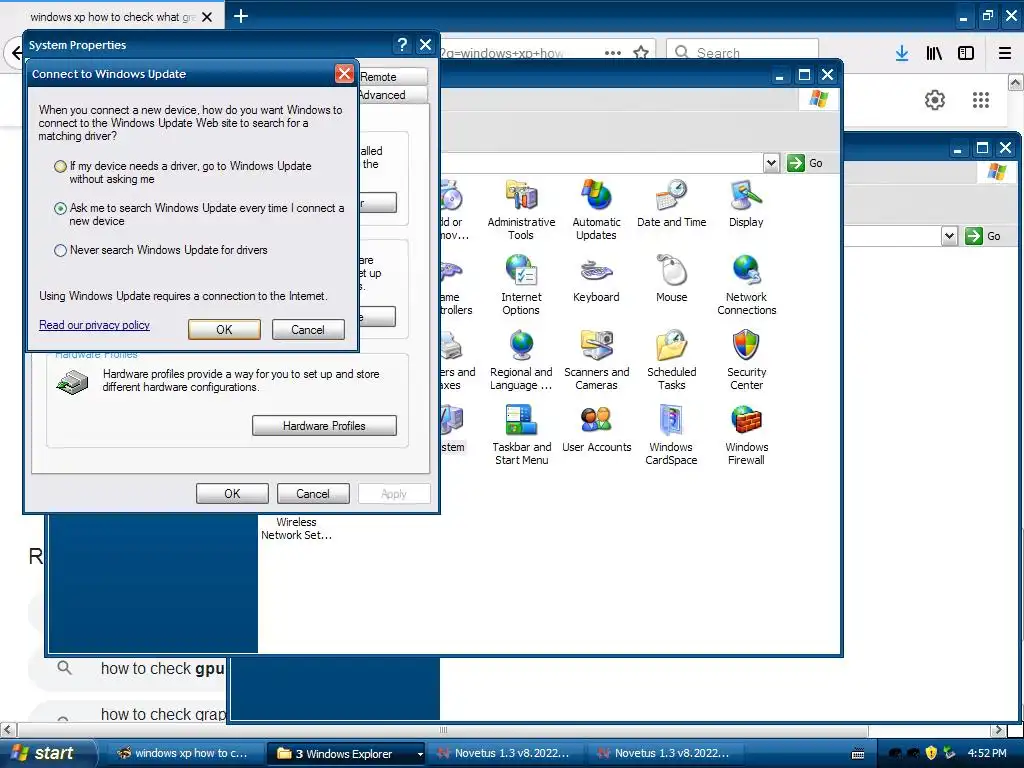The width and height of the screenshot is (1024, 768).
Task: Open Windows Firewall
Action: pos(746,435)
